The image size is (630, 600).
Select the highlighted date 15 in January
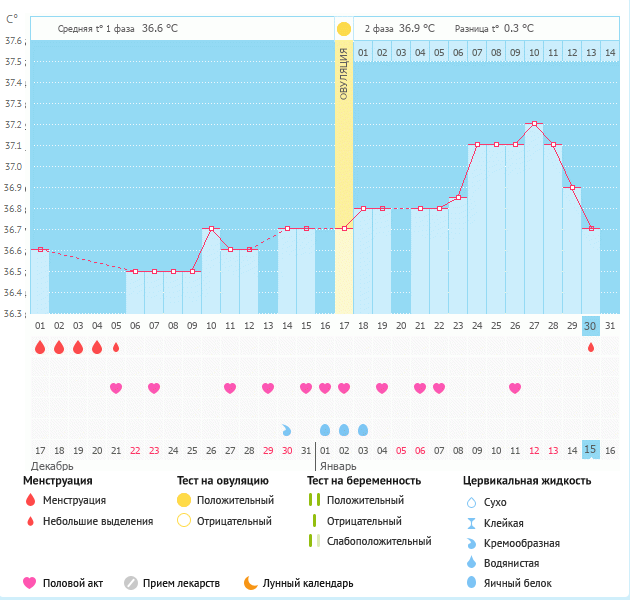[x=591, y=450]
